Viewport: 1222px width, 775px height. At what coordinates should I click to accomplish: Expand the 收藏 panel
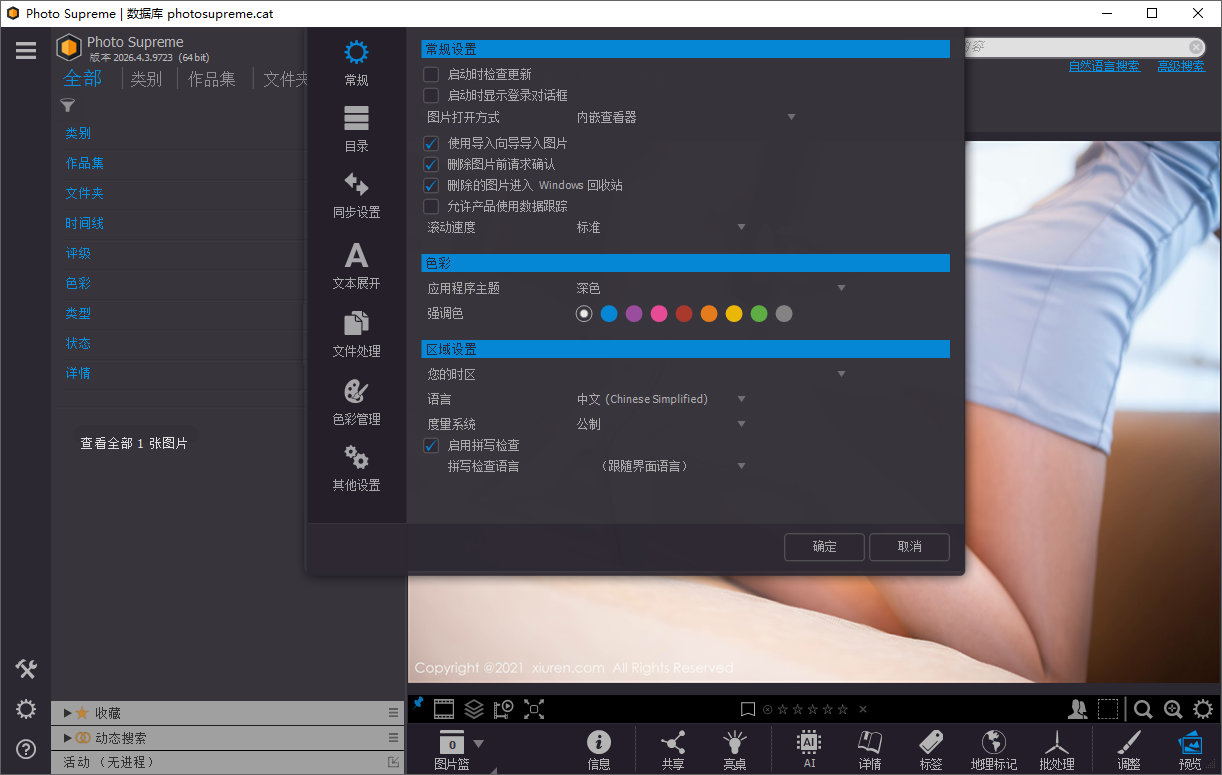(68, 713)
